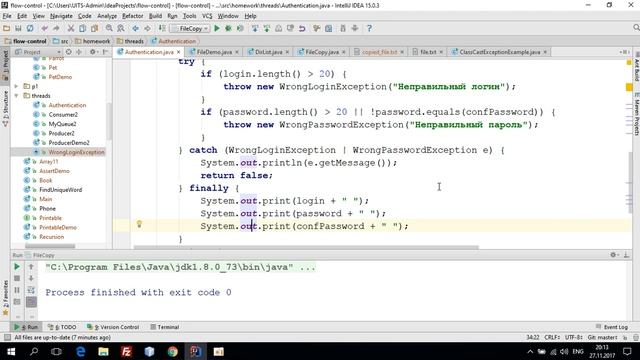Screen dimensions: 640x360
Task: Select WrongLoginException in project tree
Action: (x=76, y=152)
